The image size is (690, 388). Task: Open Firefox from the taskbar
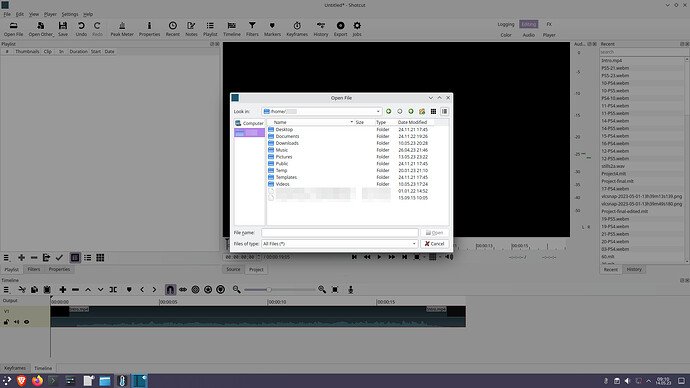pos(37,381)
